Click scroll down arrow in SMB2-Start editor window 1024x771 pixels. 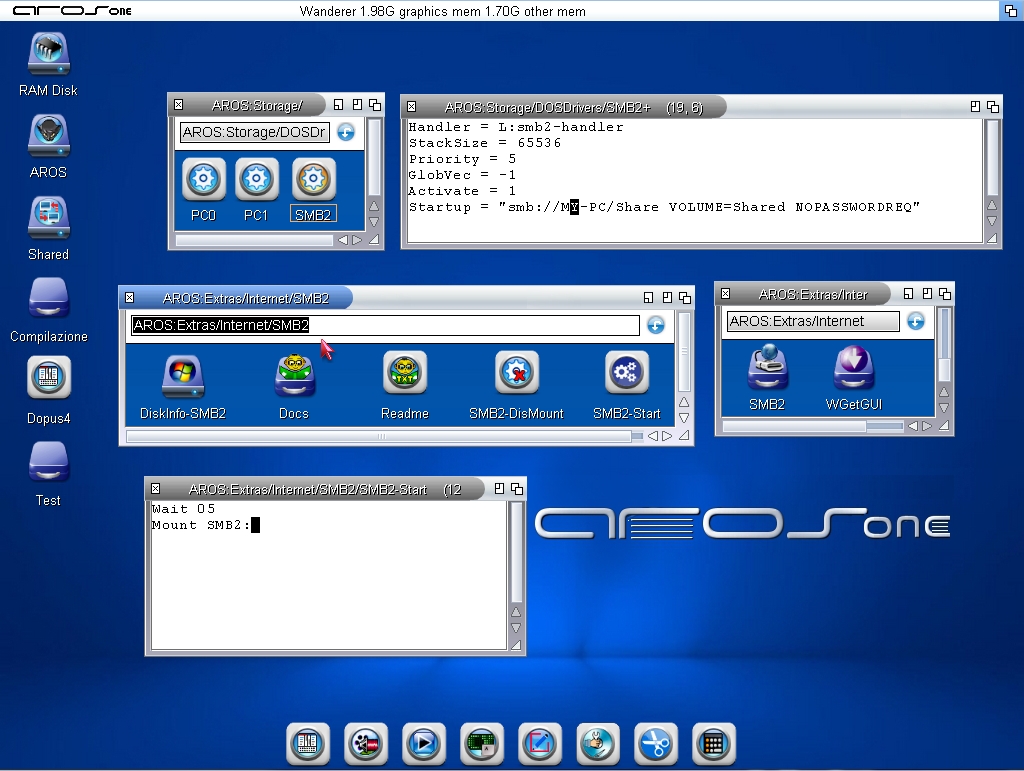click(x=516, y=627)
